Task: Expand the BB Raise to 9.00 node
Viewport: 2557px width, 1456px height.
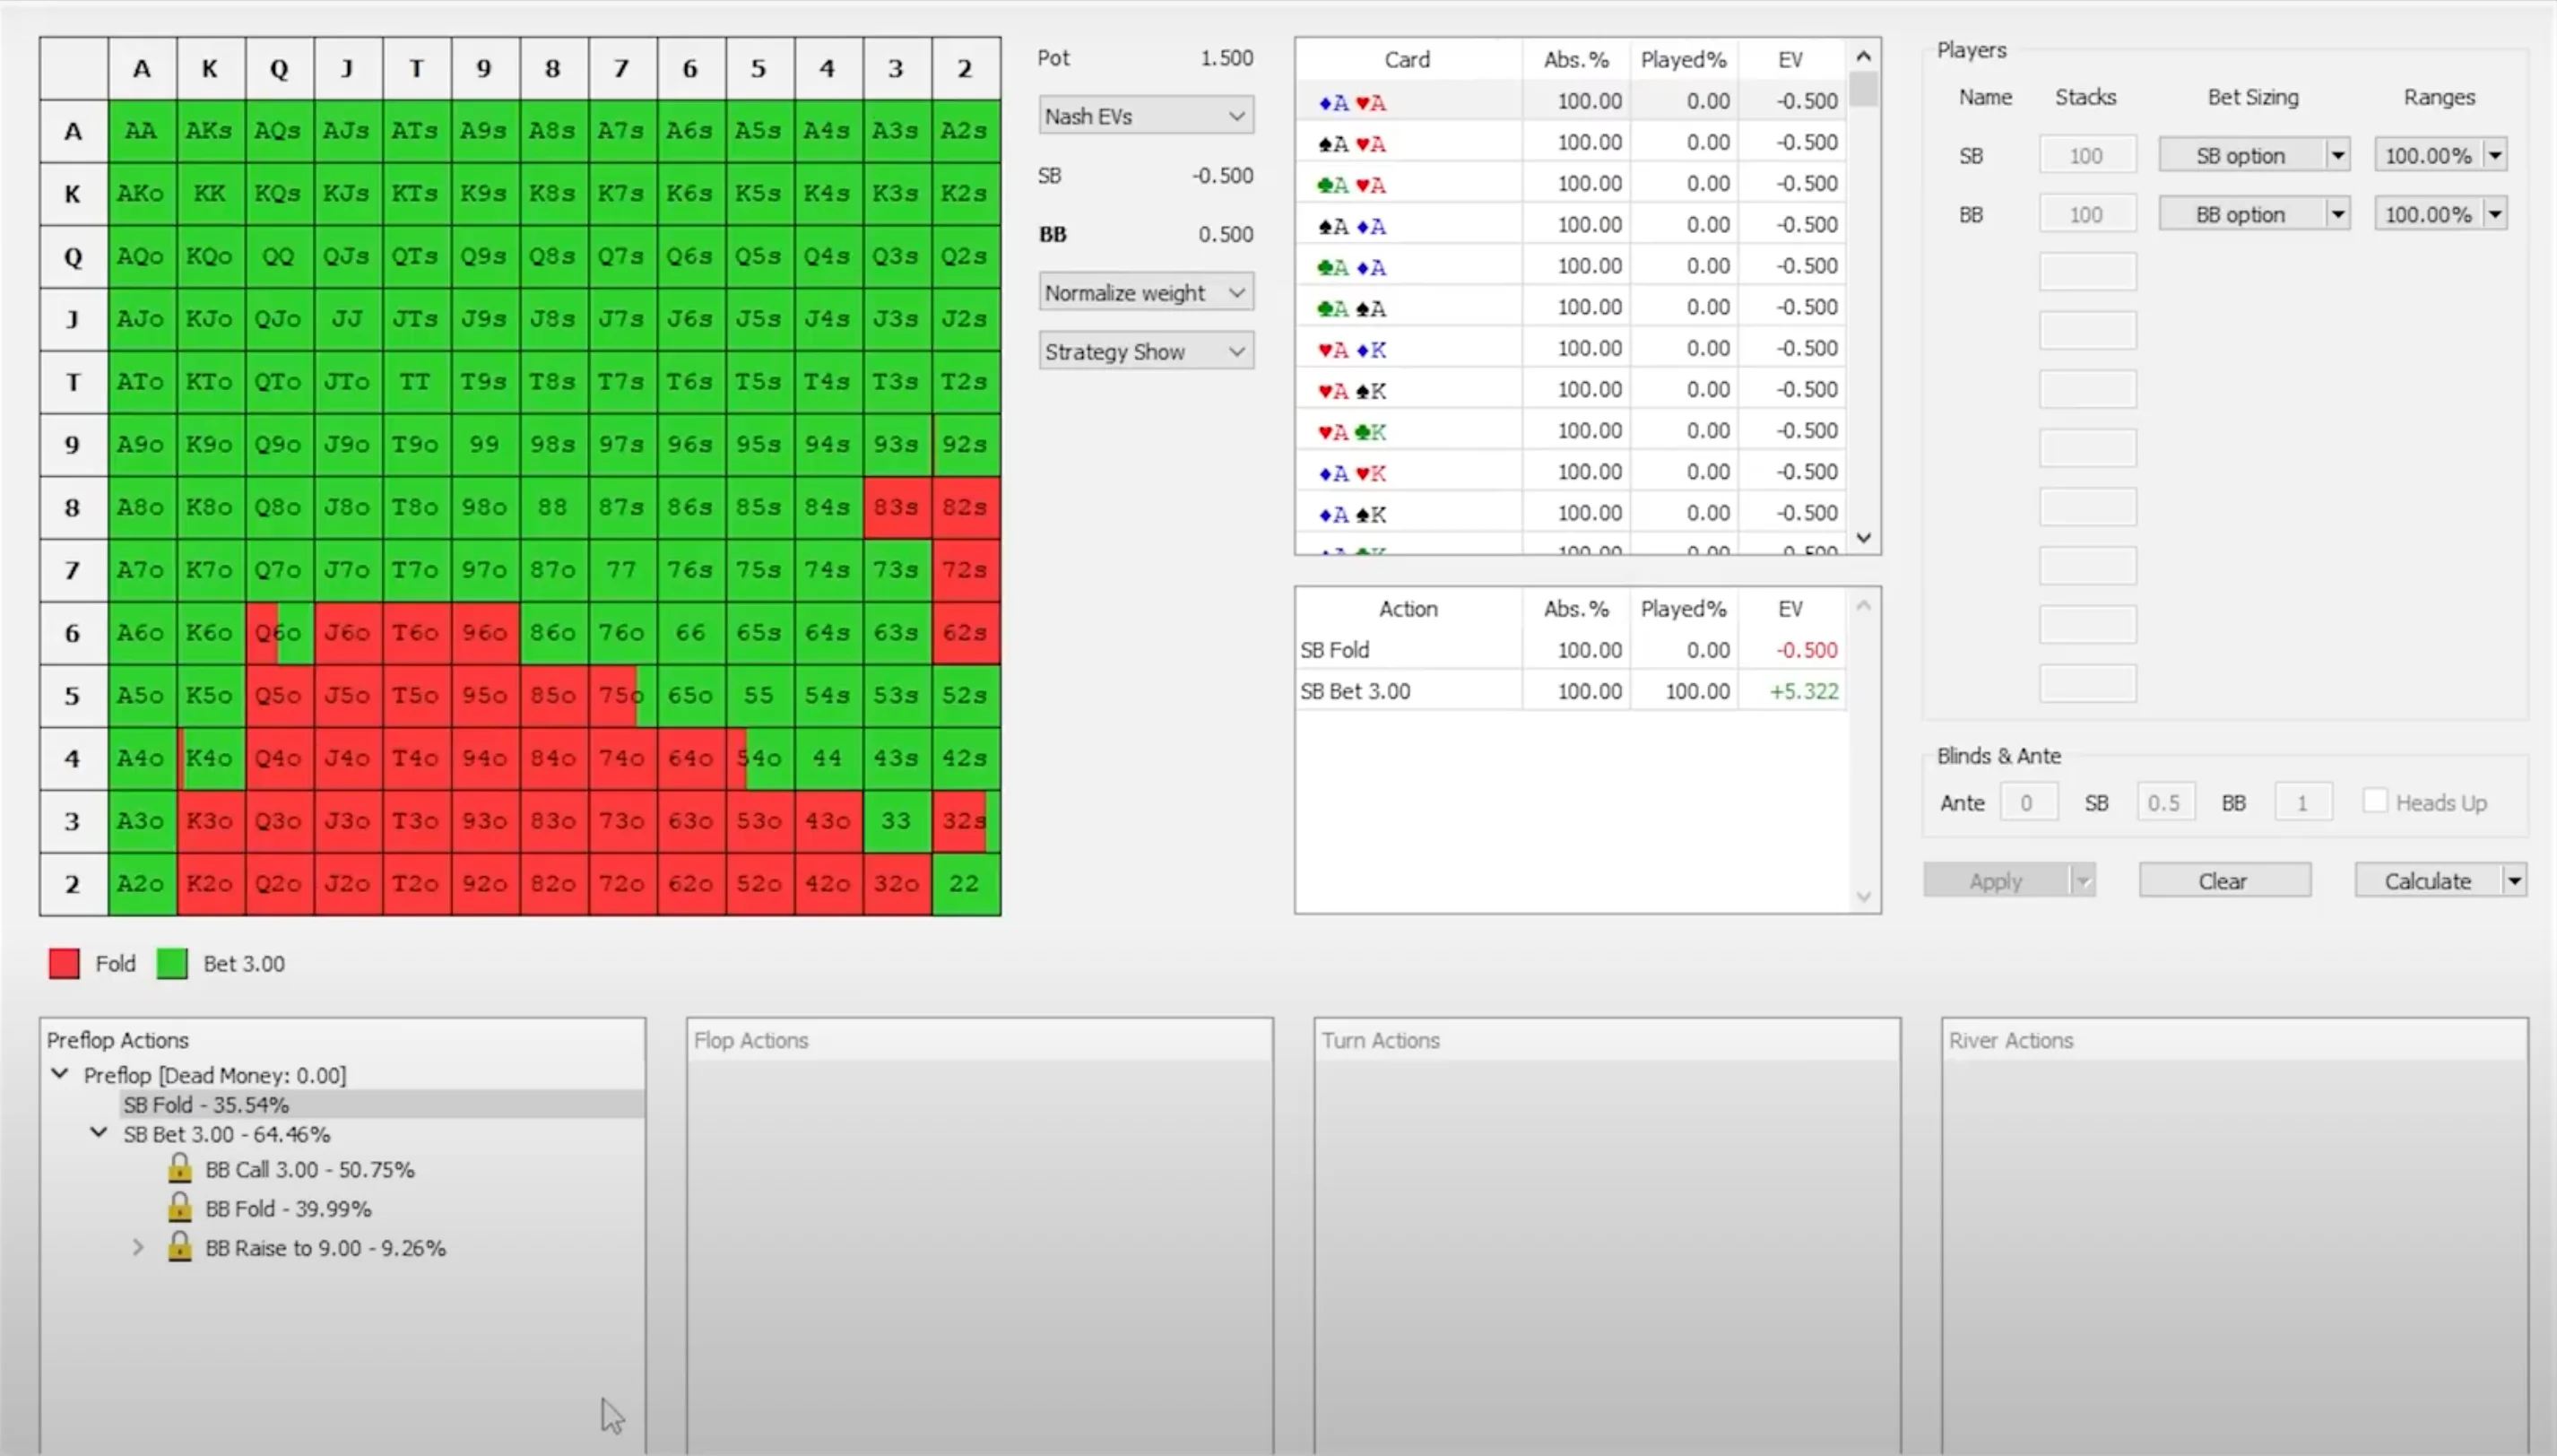Action: point(138,1247)
